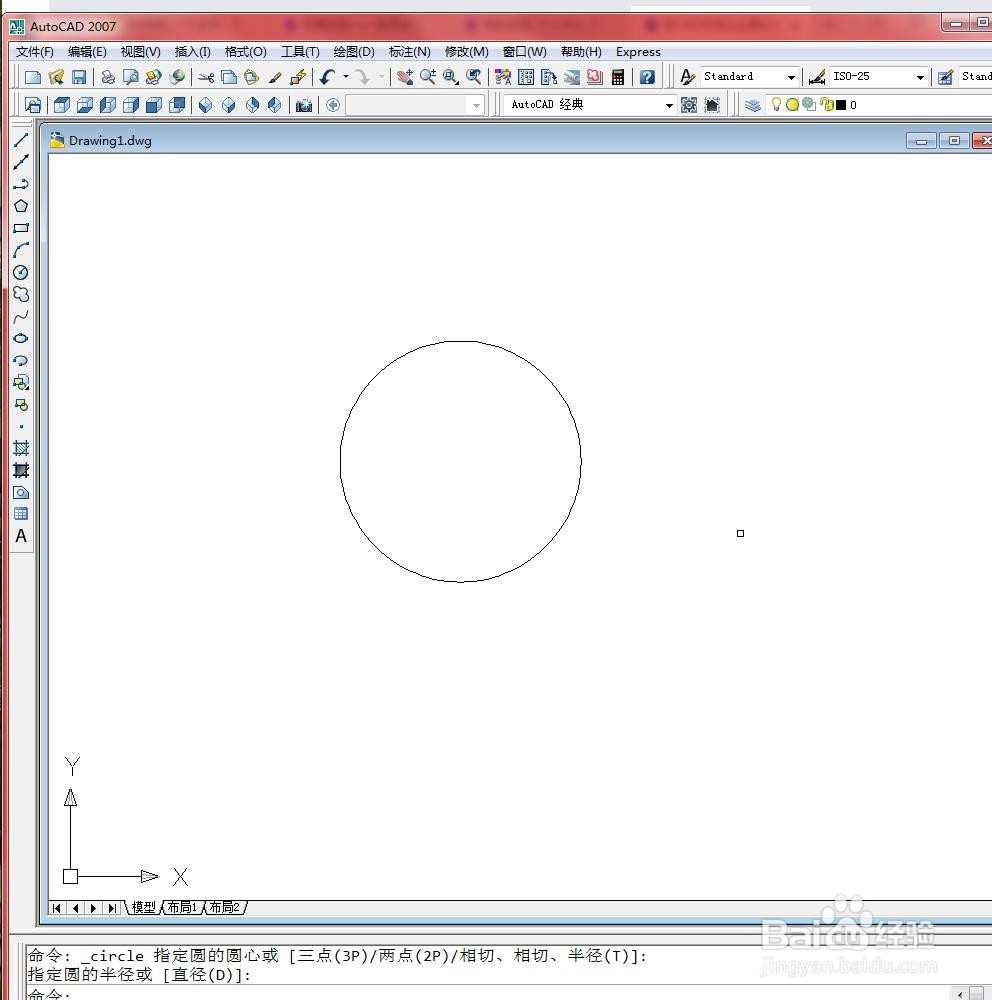The height and width of the screenshot is (1000, 992).
Task: Click the Insert Block tool
Action: pos(21,383)
